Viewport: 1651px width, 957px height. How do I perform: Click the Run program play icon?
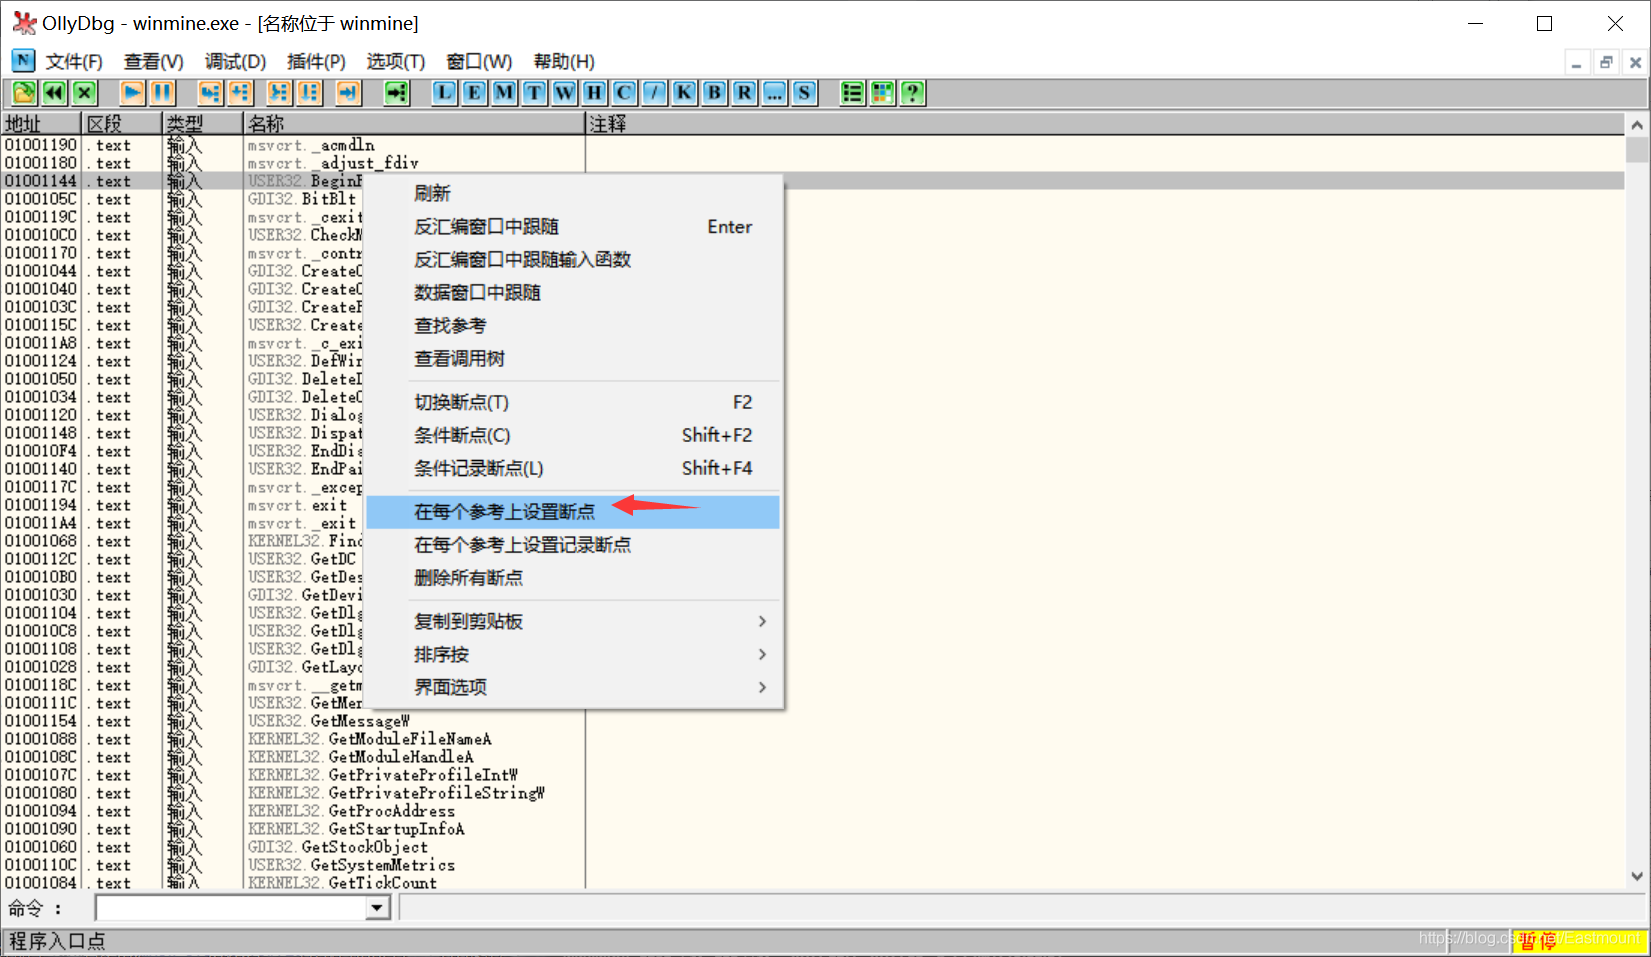pyautogui.click(x=132, y=93)
